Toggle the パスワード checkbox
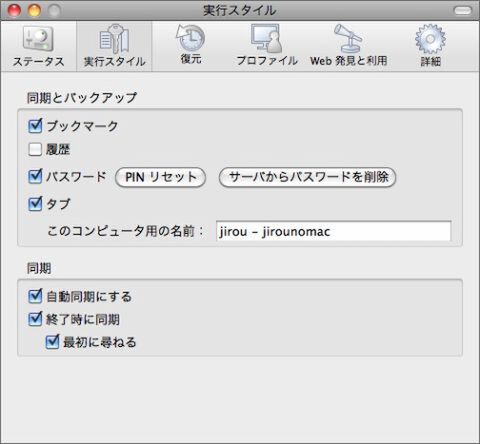Screen dimensions: 480x444 35,176
